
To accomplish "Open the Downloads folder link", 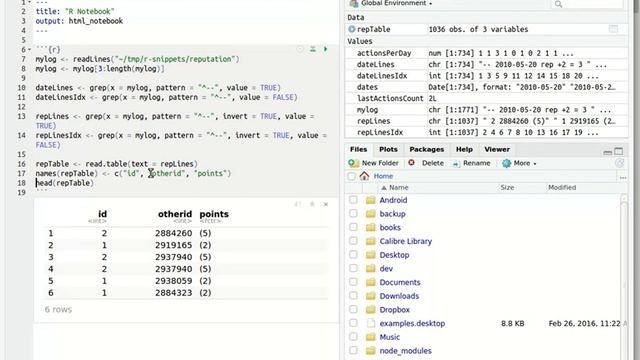I will tap(399, 296).
